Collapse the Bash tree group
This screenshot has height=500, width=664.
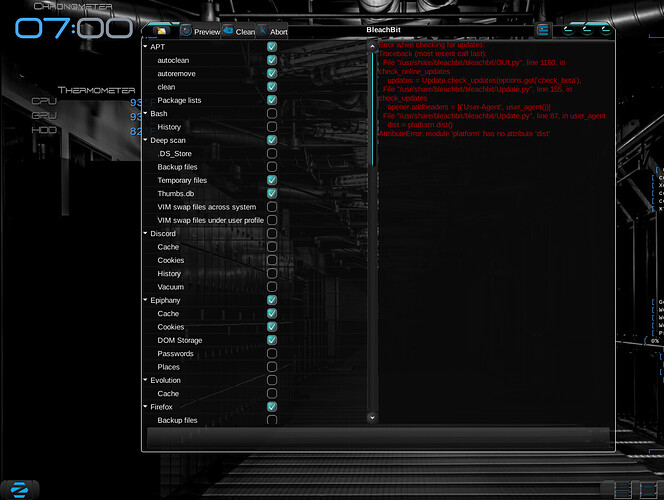coord(145,113)
